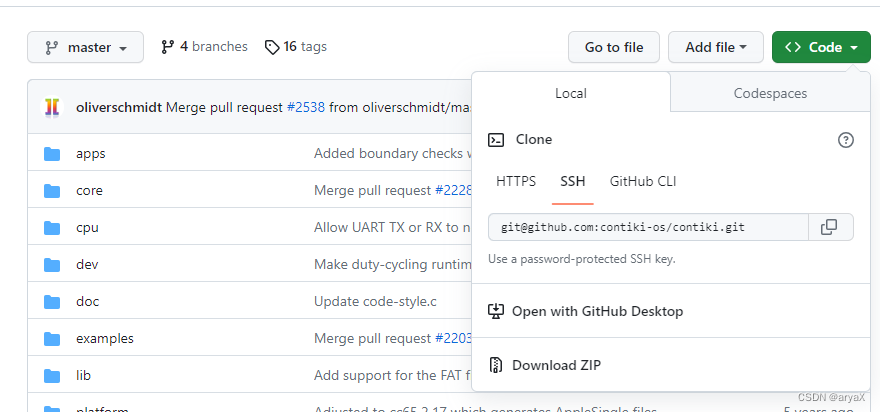Expand the Add file dropdown
Image resolution: width=880 pixels, height=412 pixels.
point(716,47)
